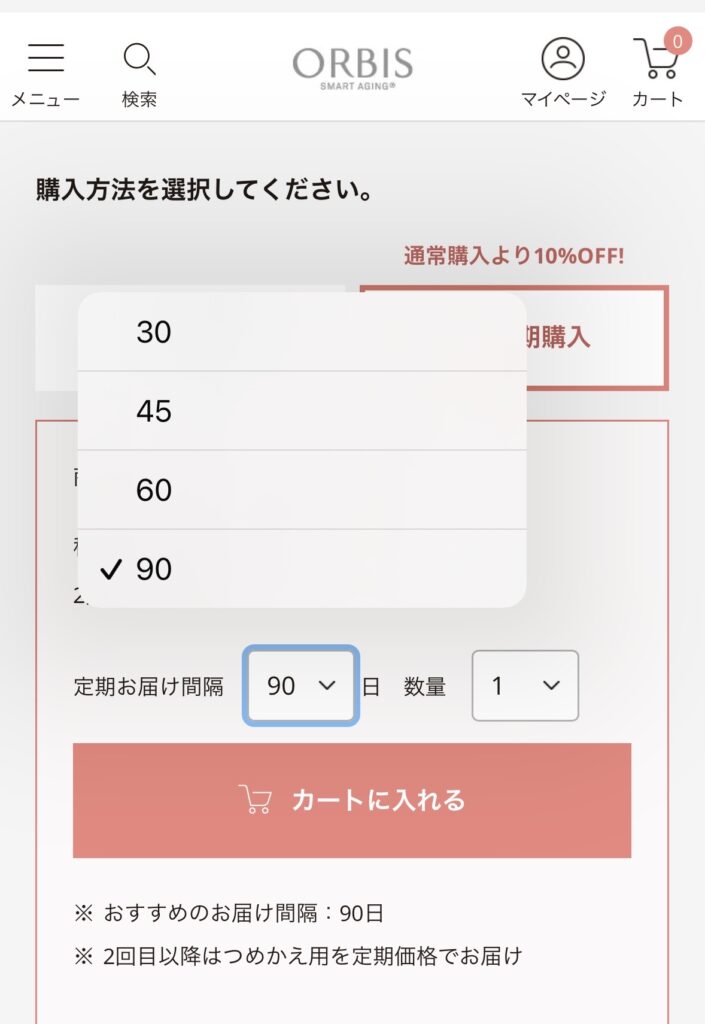Click chevron of the 90 selector
Viewport: 705px width, 1024px height.
[x=327, y=686]
